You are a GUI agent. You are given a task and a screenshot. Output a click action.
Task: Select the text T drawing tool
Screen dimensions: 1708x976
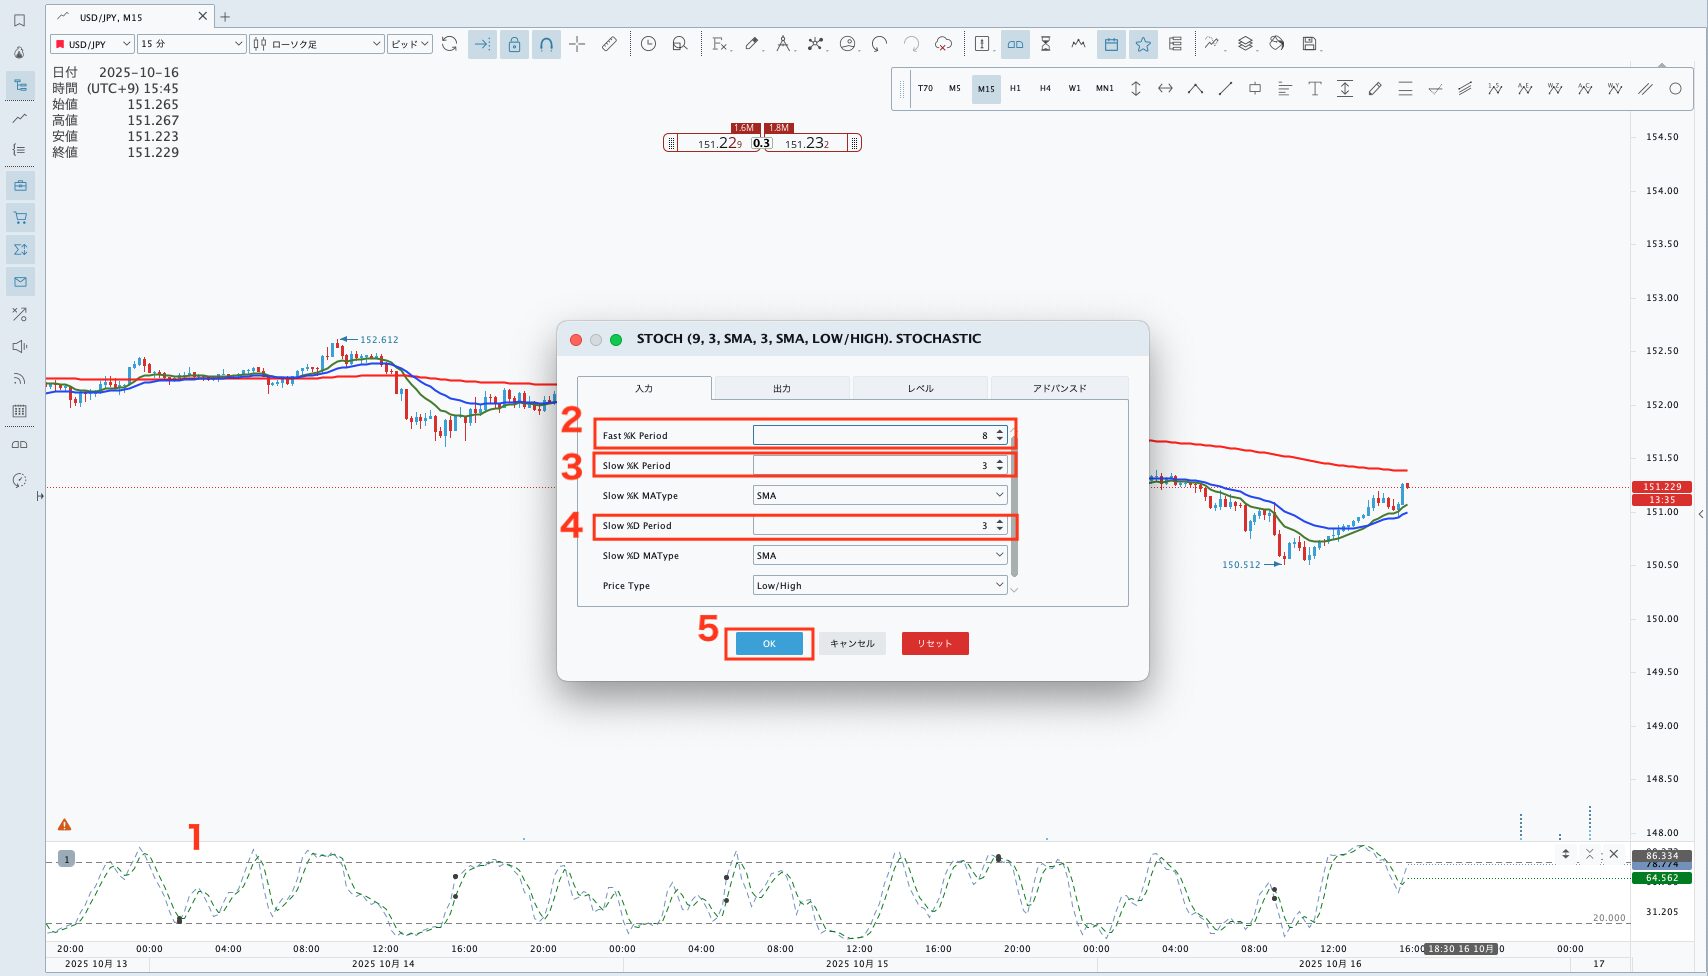pos(1315,89)
